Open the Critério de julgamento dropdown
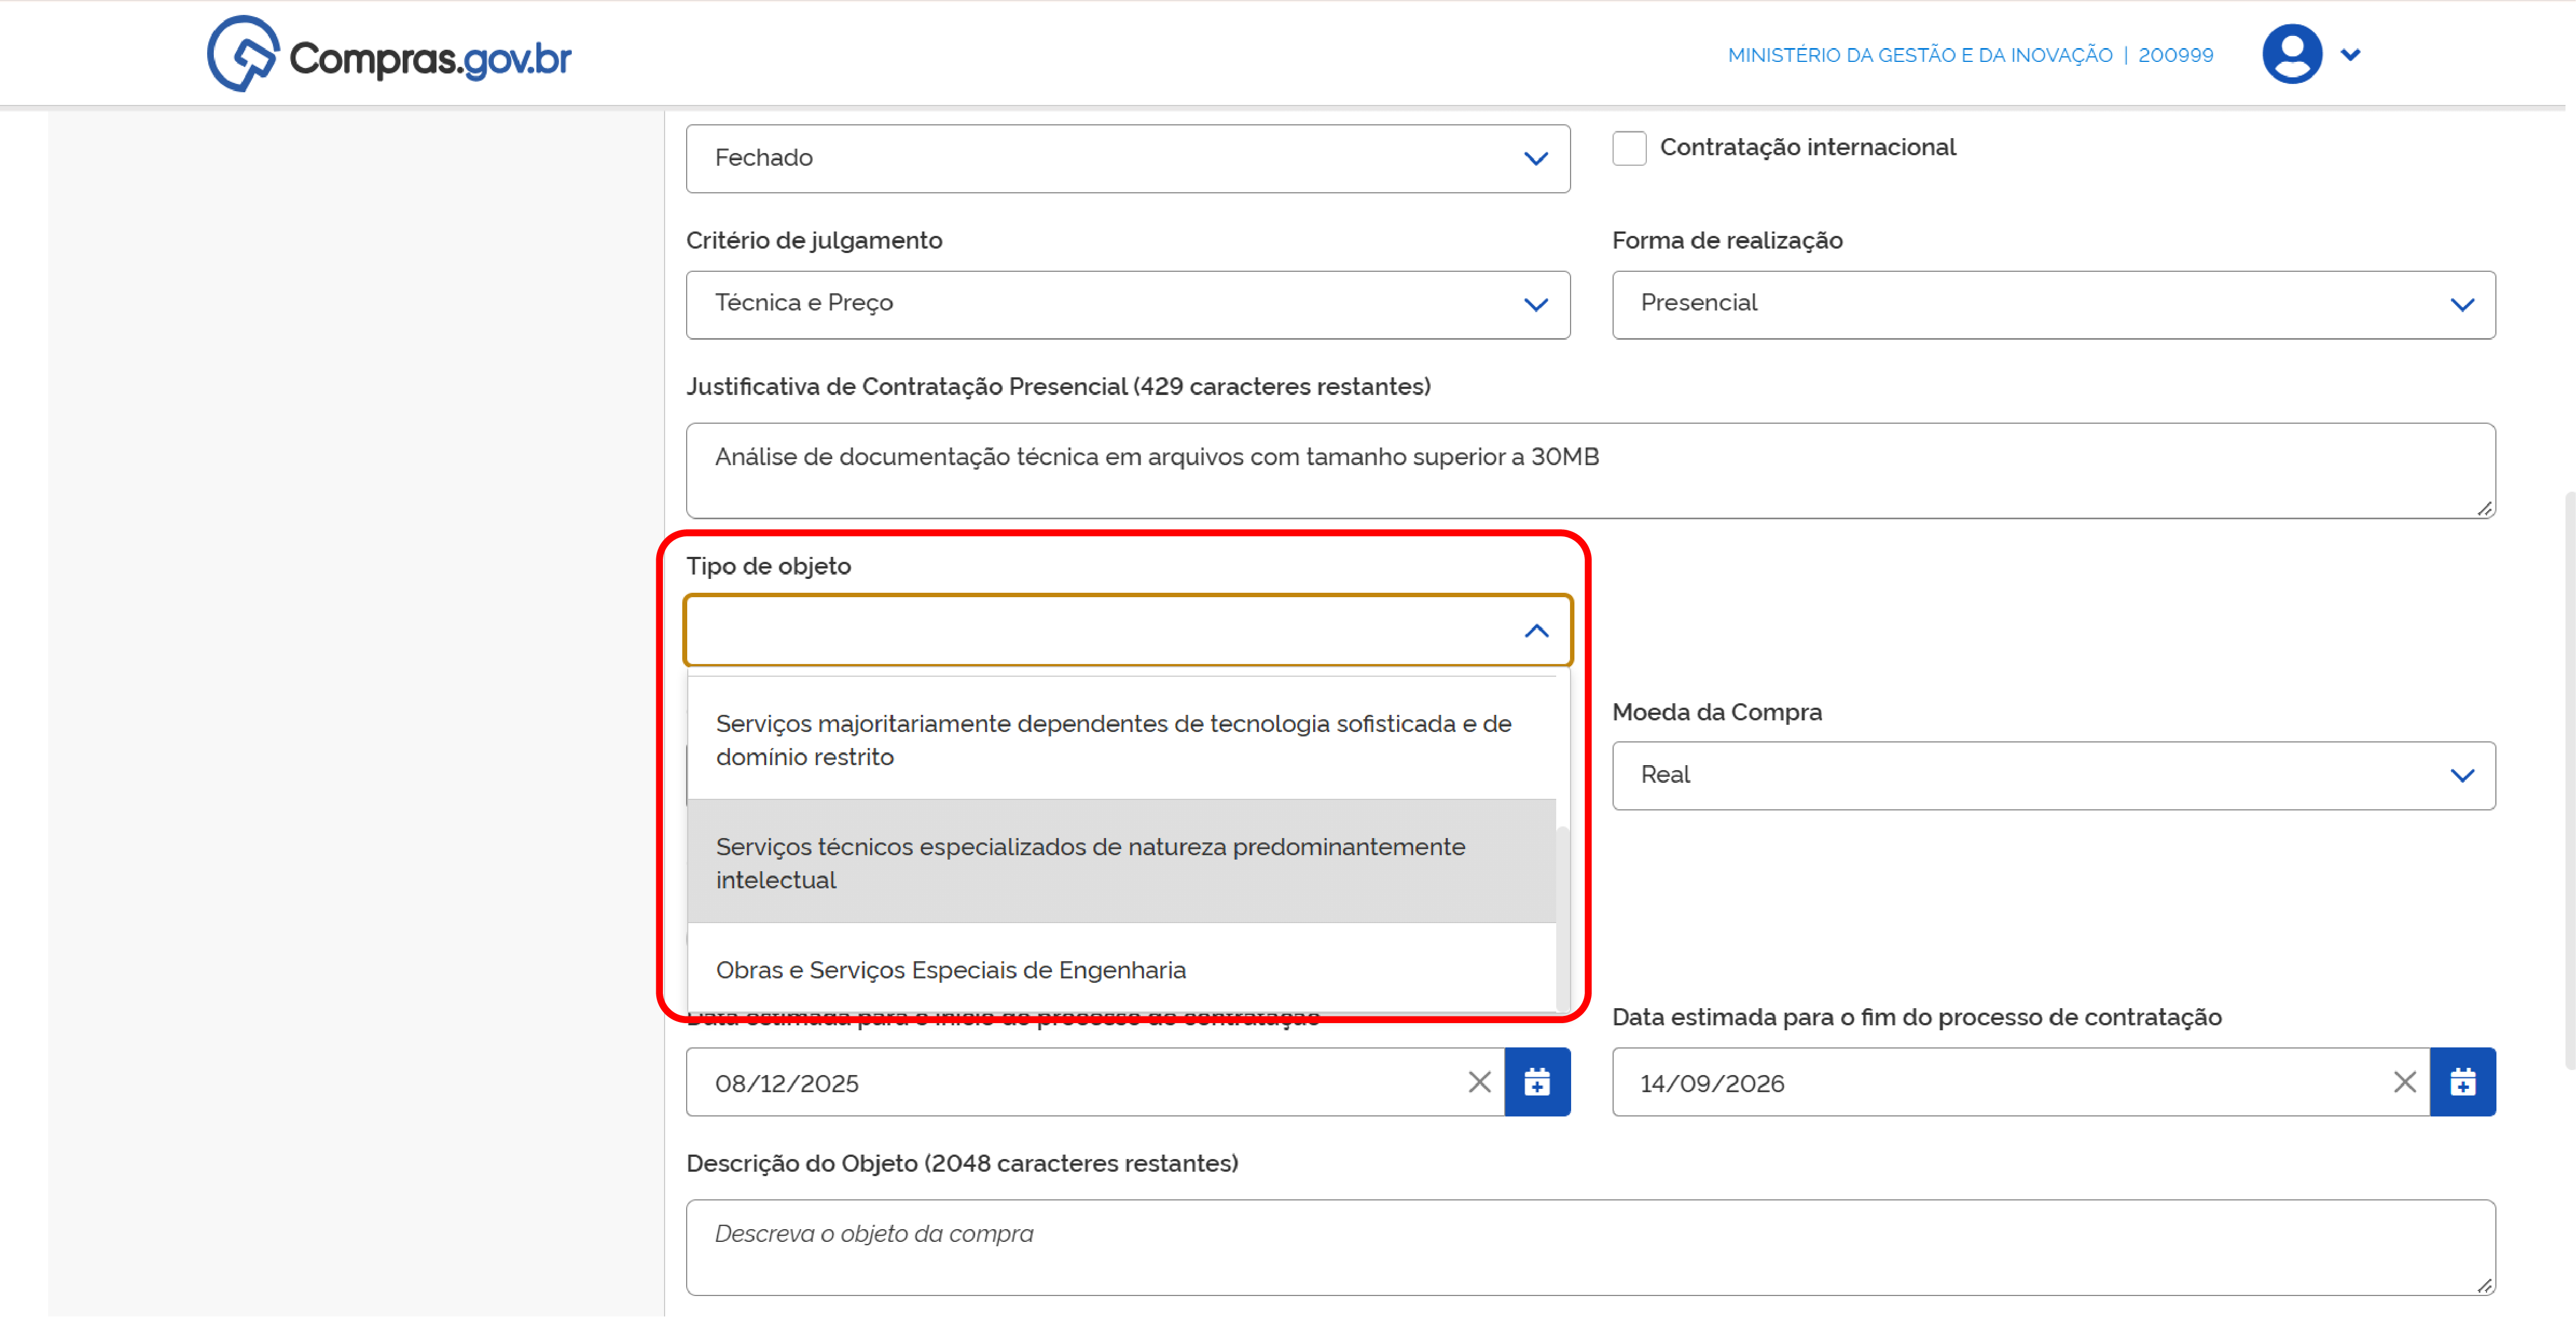The height and width of the screenshot is (1317, 2576). click(1128, 304)
